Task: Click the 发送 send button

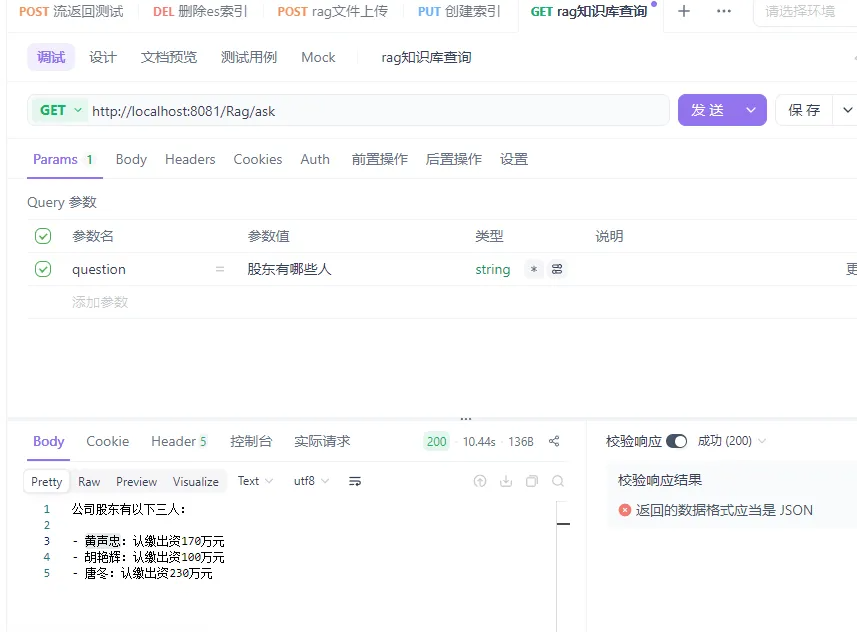Action: point(708,110)
